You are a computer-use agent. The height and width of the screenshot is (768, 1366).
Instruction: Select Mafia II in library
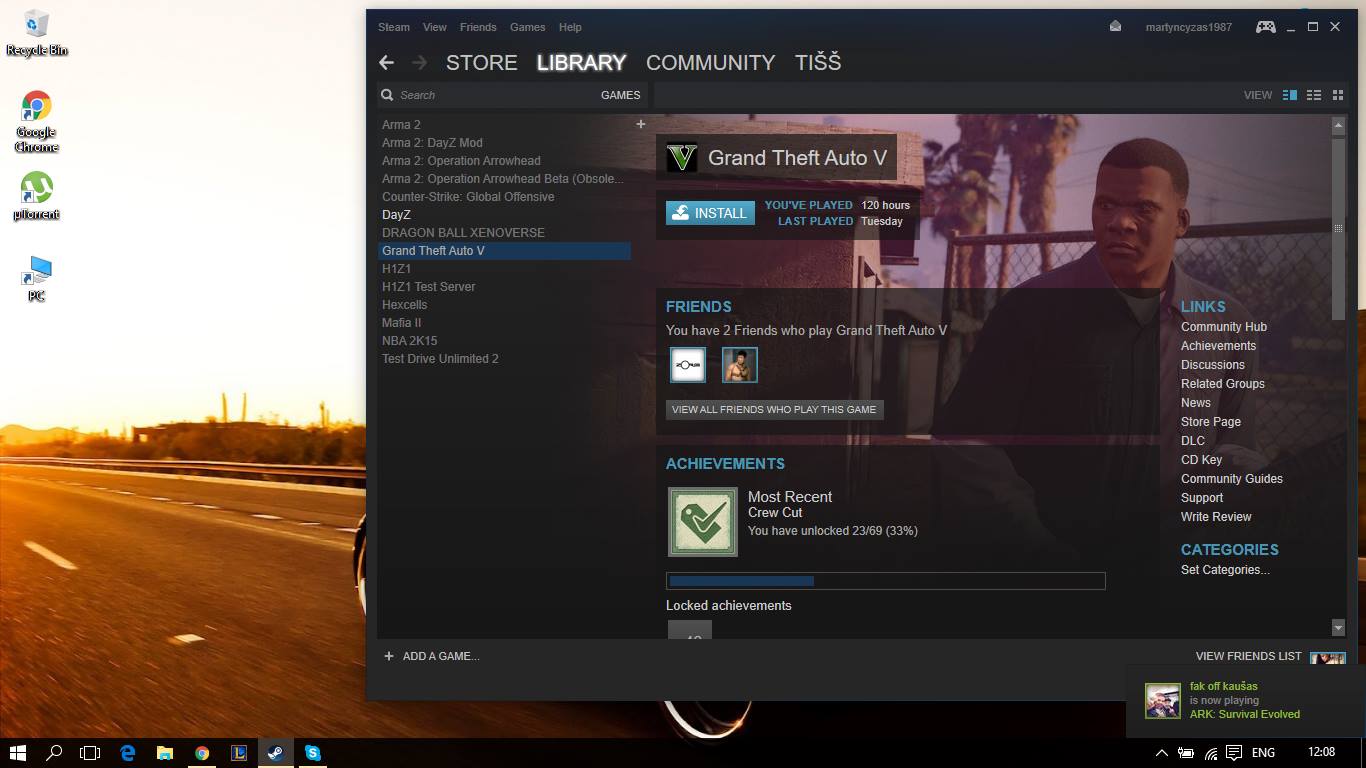401,323
